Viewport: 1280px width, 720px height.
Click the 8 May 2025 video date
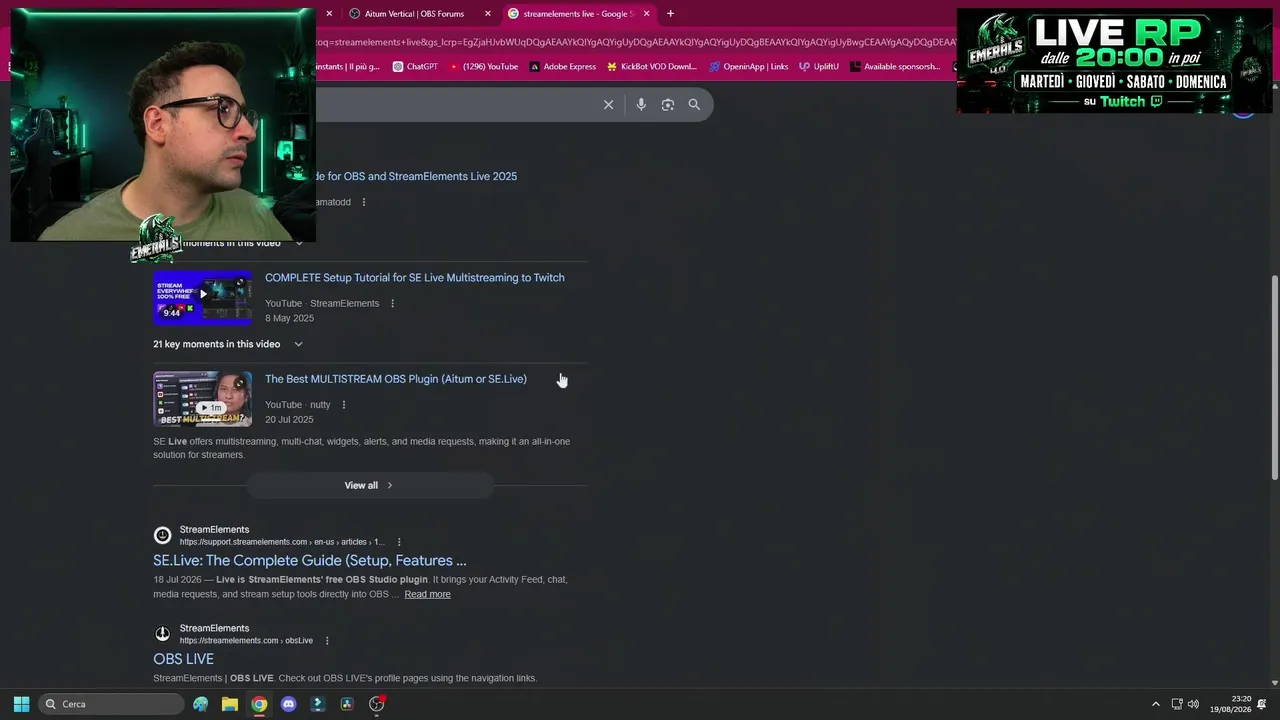[x=289, y=318]
